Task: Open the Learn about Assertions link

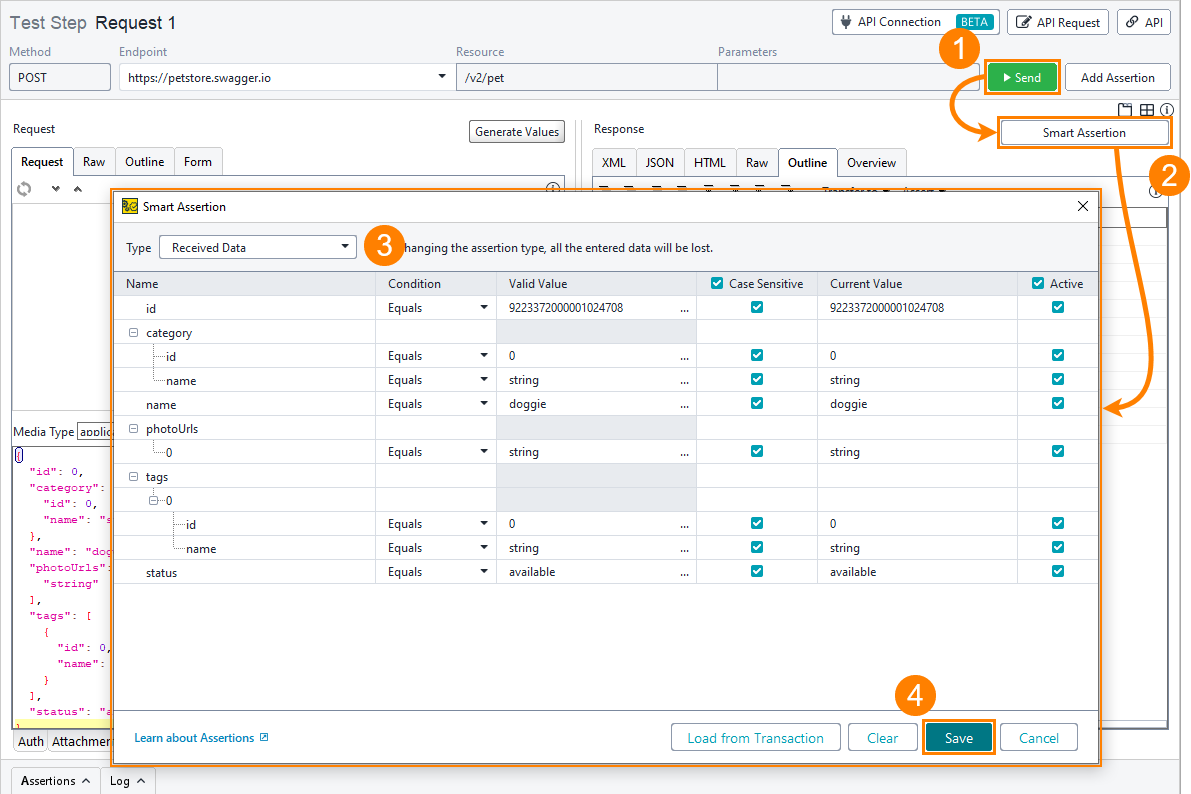Action: click(201, 738)
